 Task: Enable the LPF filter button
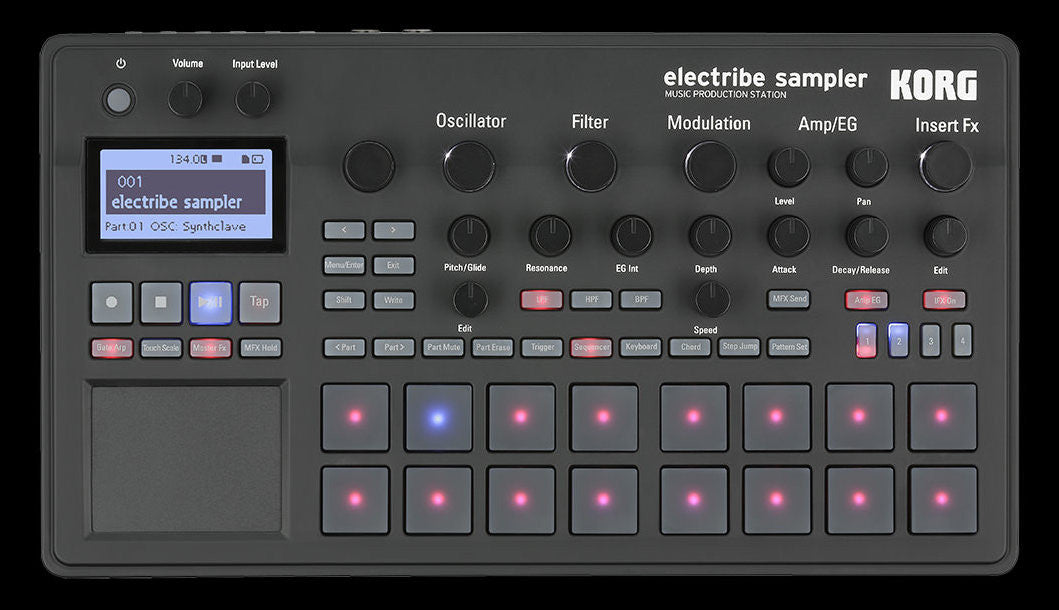[542, 299]
